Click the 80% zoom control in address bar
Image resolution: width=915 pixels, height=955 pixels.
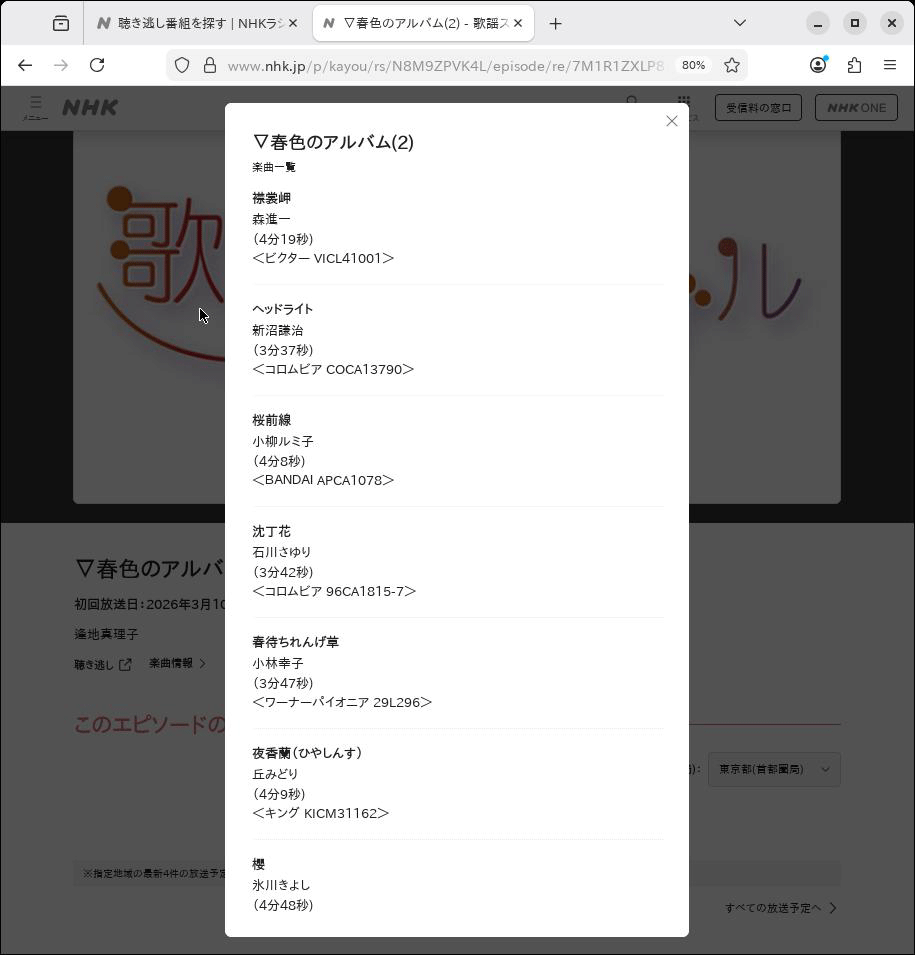[696, 65]
